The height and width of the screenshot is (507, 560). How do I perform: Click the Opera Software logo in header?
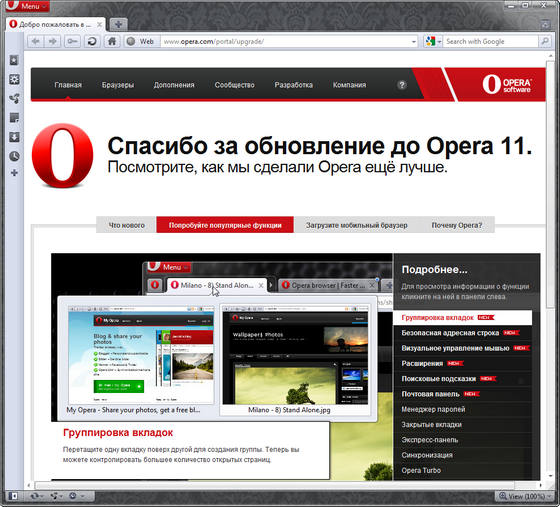[x=506, y=84]
